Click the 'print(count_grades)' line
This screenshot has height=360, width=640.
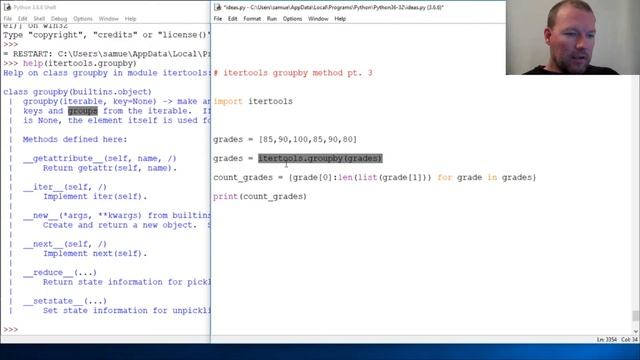260,196
